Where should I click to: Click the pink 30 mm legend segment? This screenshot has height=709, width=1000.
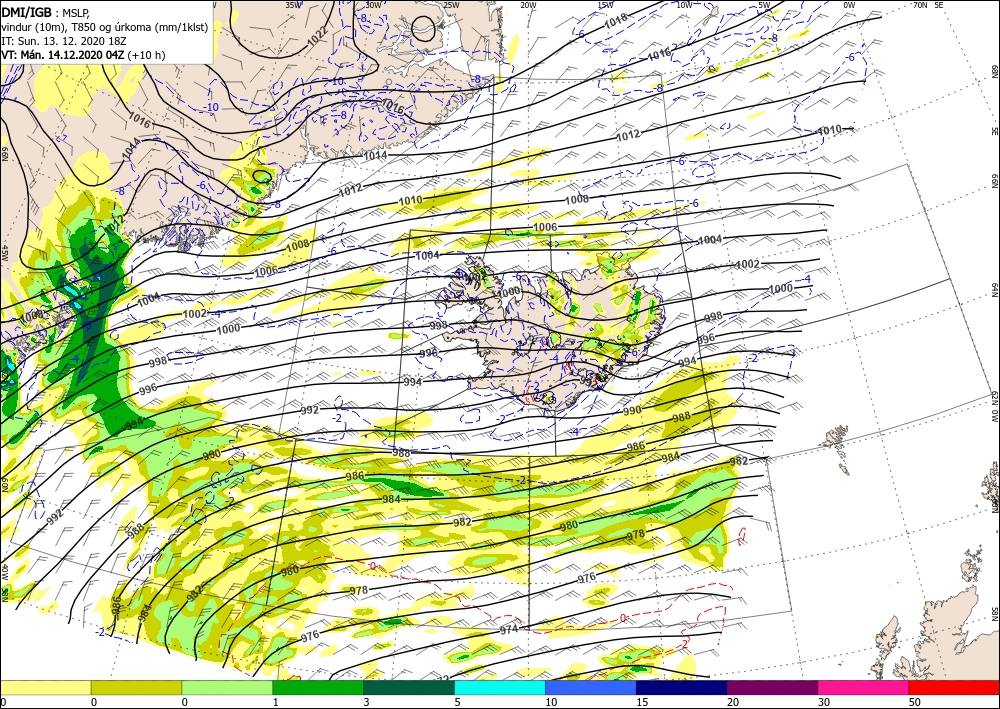864,687
